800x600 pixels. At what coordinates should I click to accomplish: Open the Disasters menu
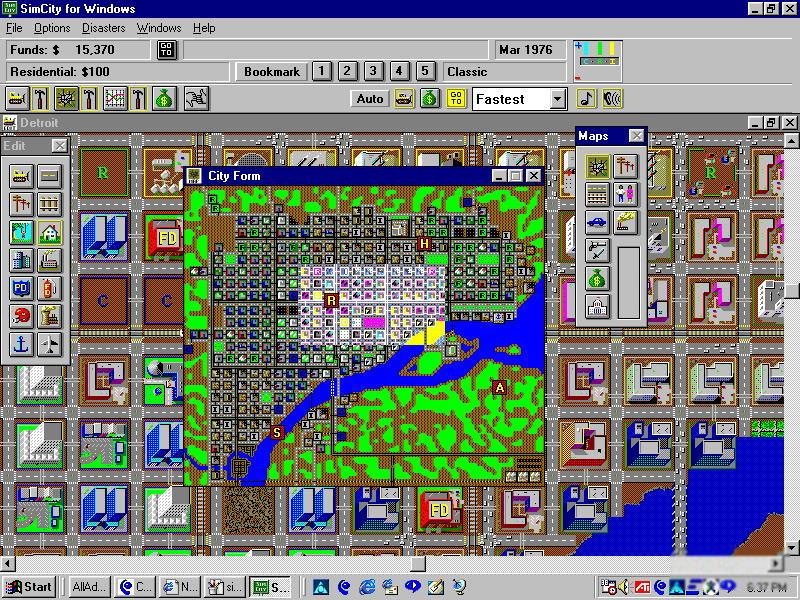click(103, 28)
